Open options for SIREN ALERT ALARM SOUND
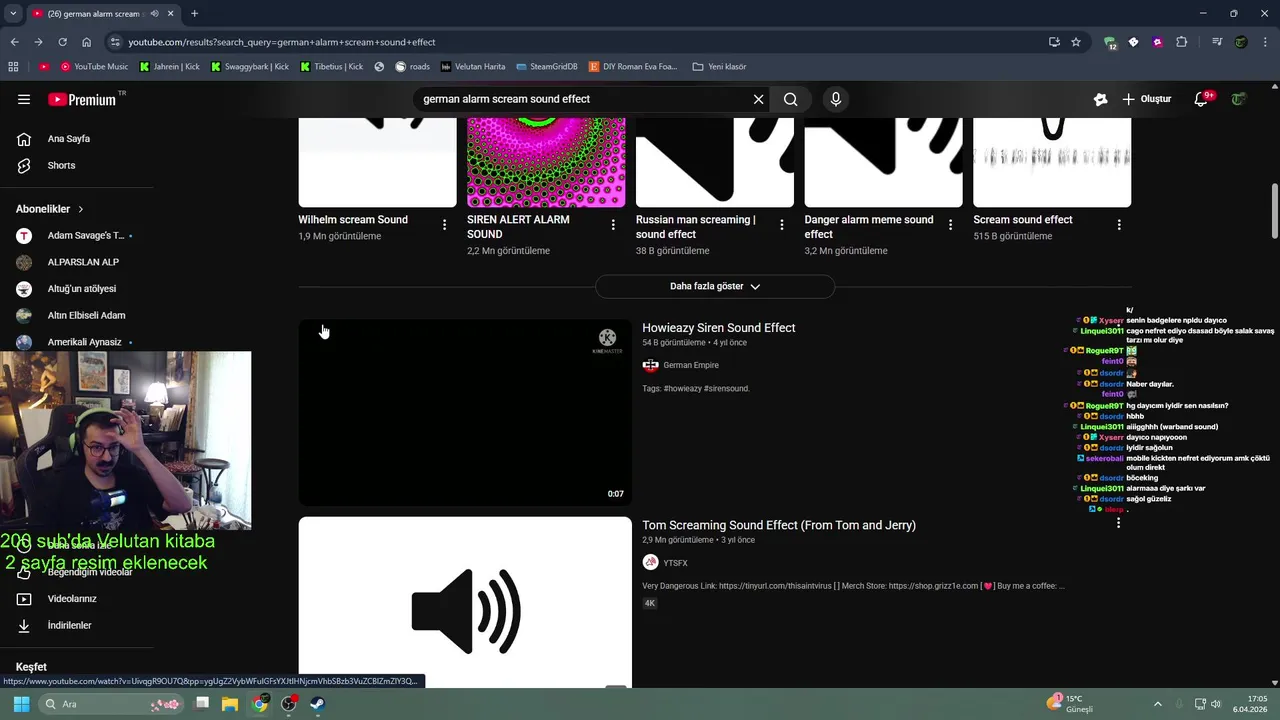1280x720 pixels. tap(613, 225)
